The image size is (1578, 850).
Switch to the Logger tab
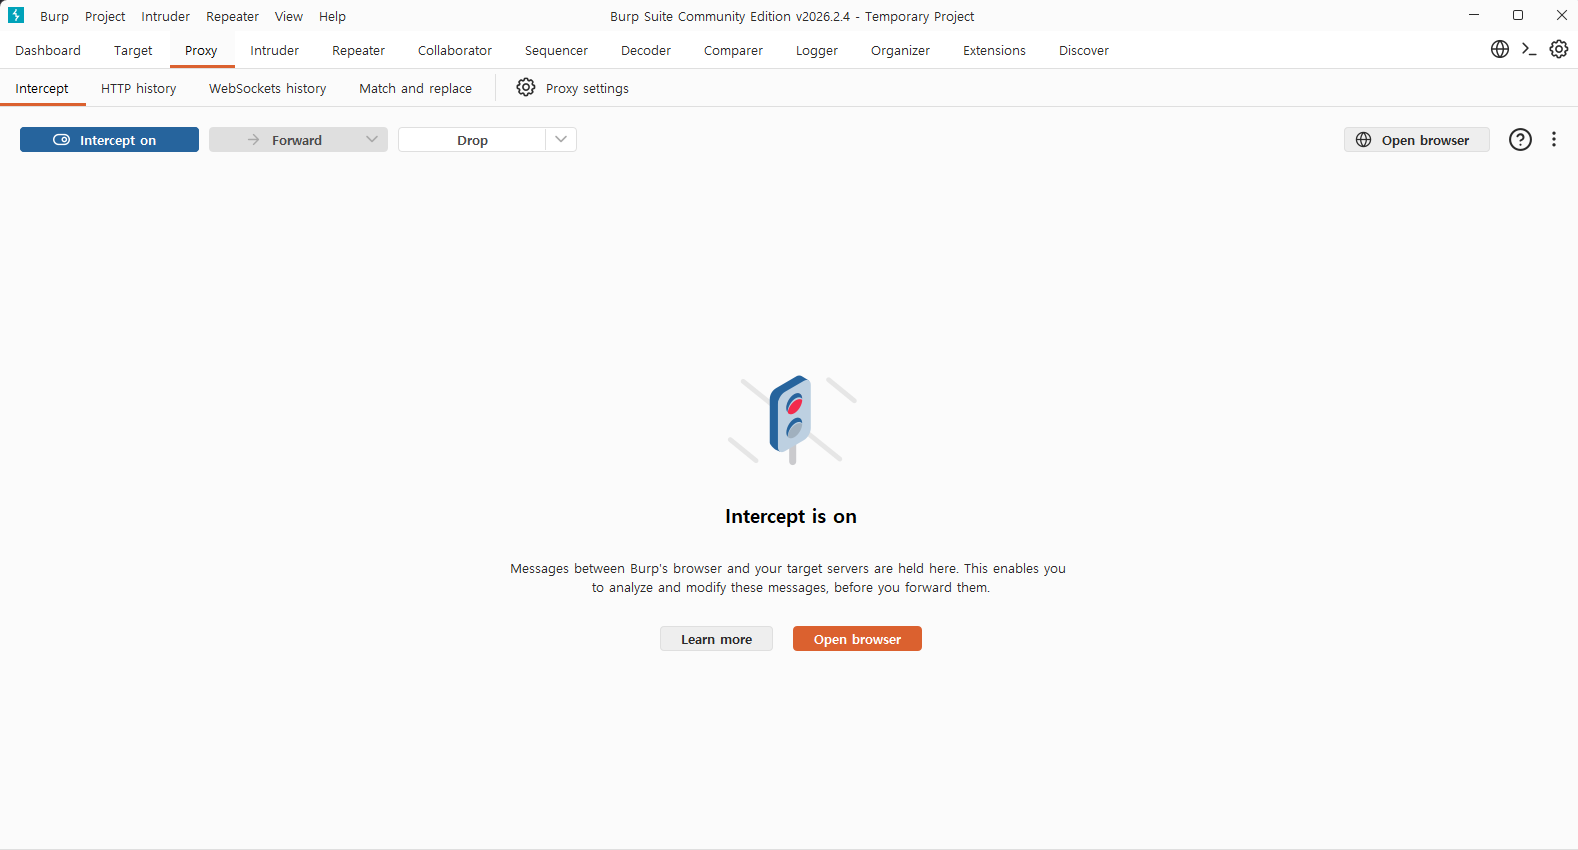click(x=817, y=50)
